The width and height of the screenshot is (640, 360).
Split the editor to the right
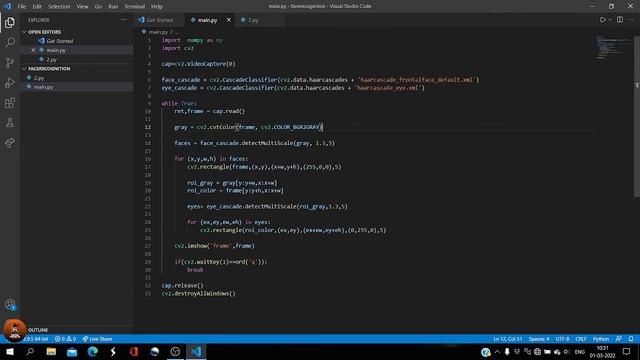click(x=620, y=20)
